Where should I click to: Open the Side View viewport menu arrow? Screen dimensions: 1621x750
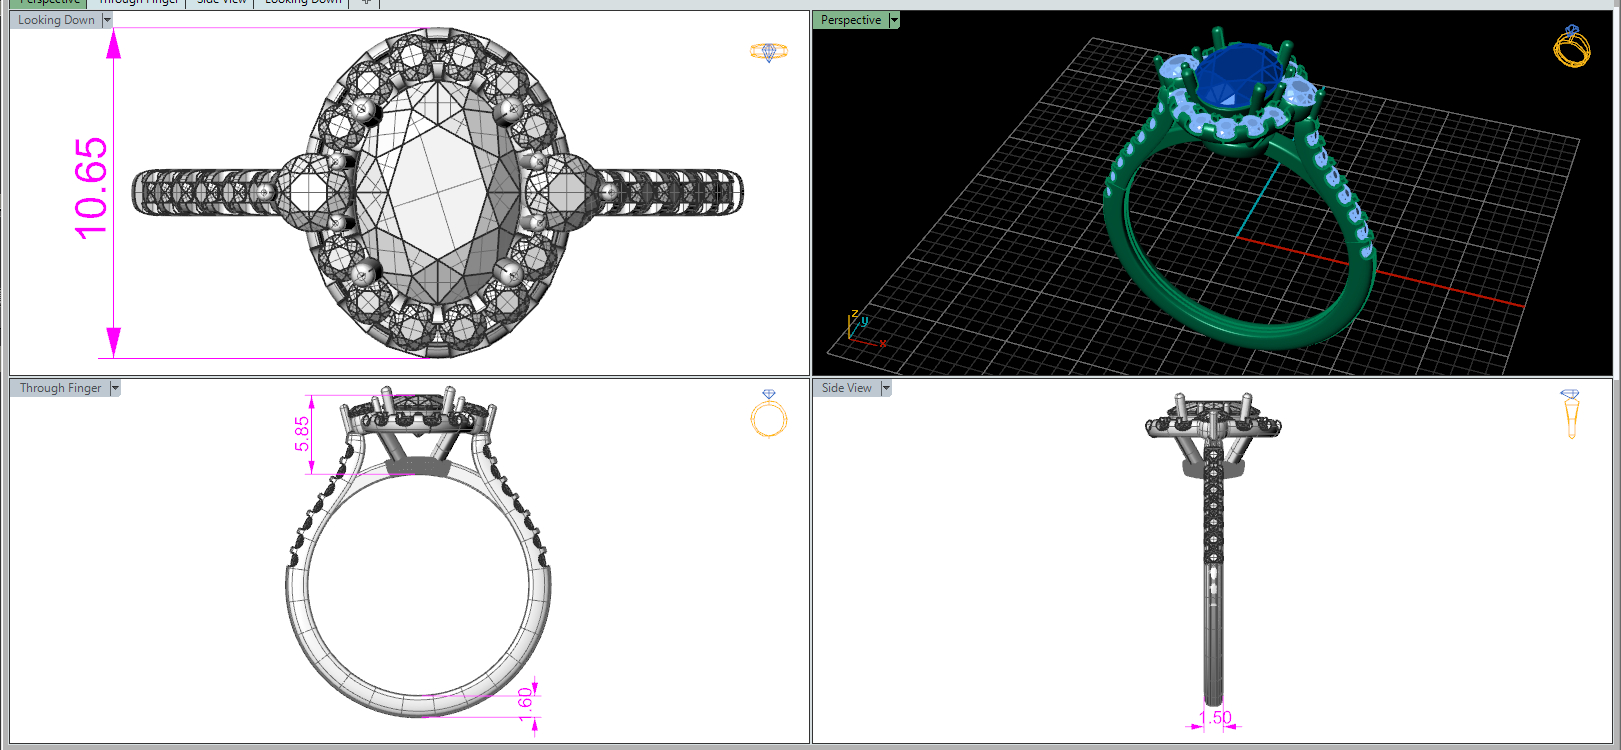[885, 388]
